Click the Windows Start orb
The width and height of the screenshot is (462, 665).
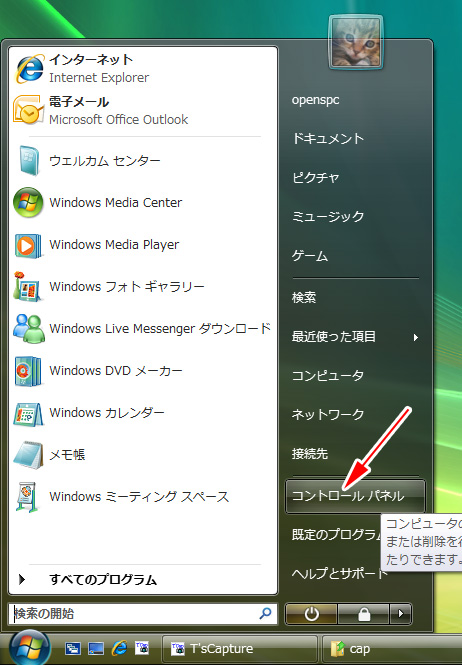30,648
